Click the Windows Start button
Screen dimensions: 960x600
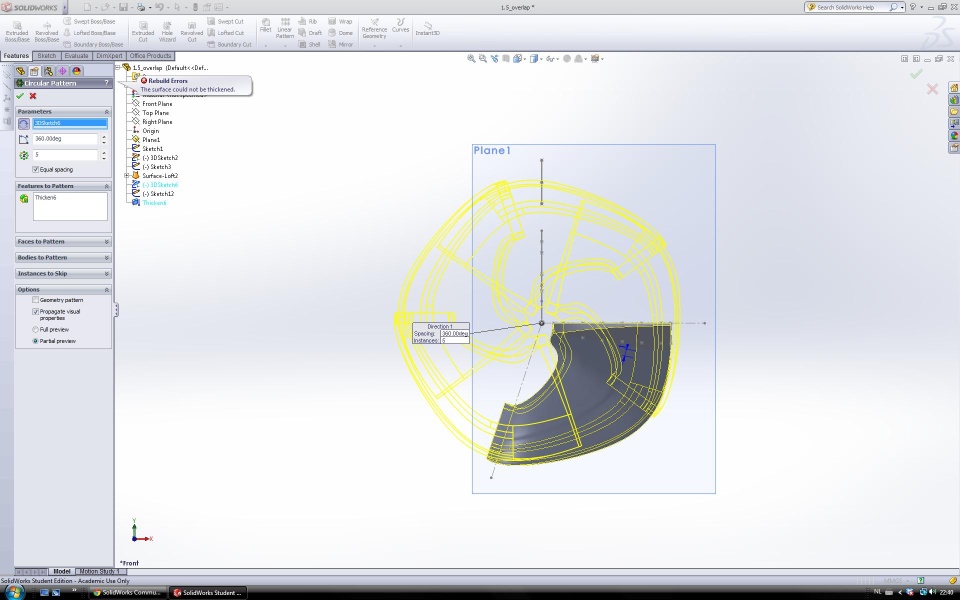14,592
